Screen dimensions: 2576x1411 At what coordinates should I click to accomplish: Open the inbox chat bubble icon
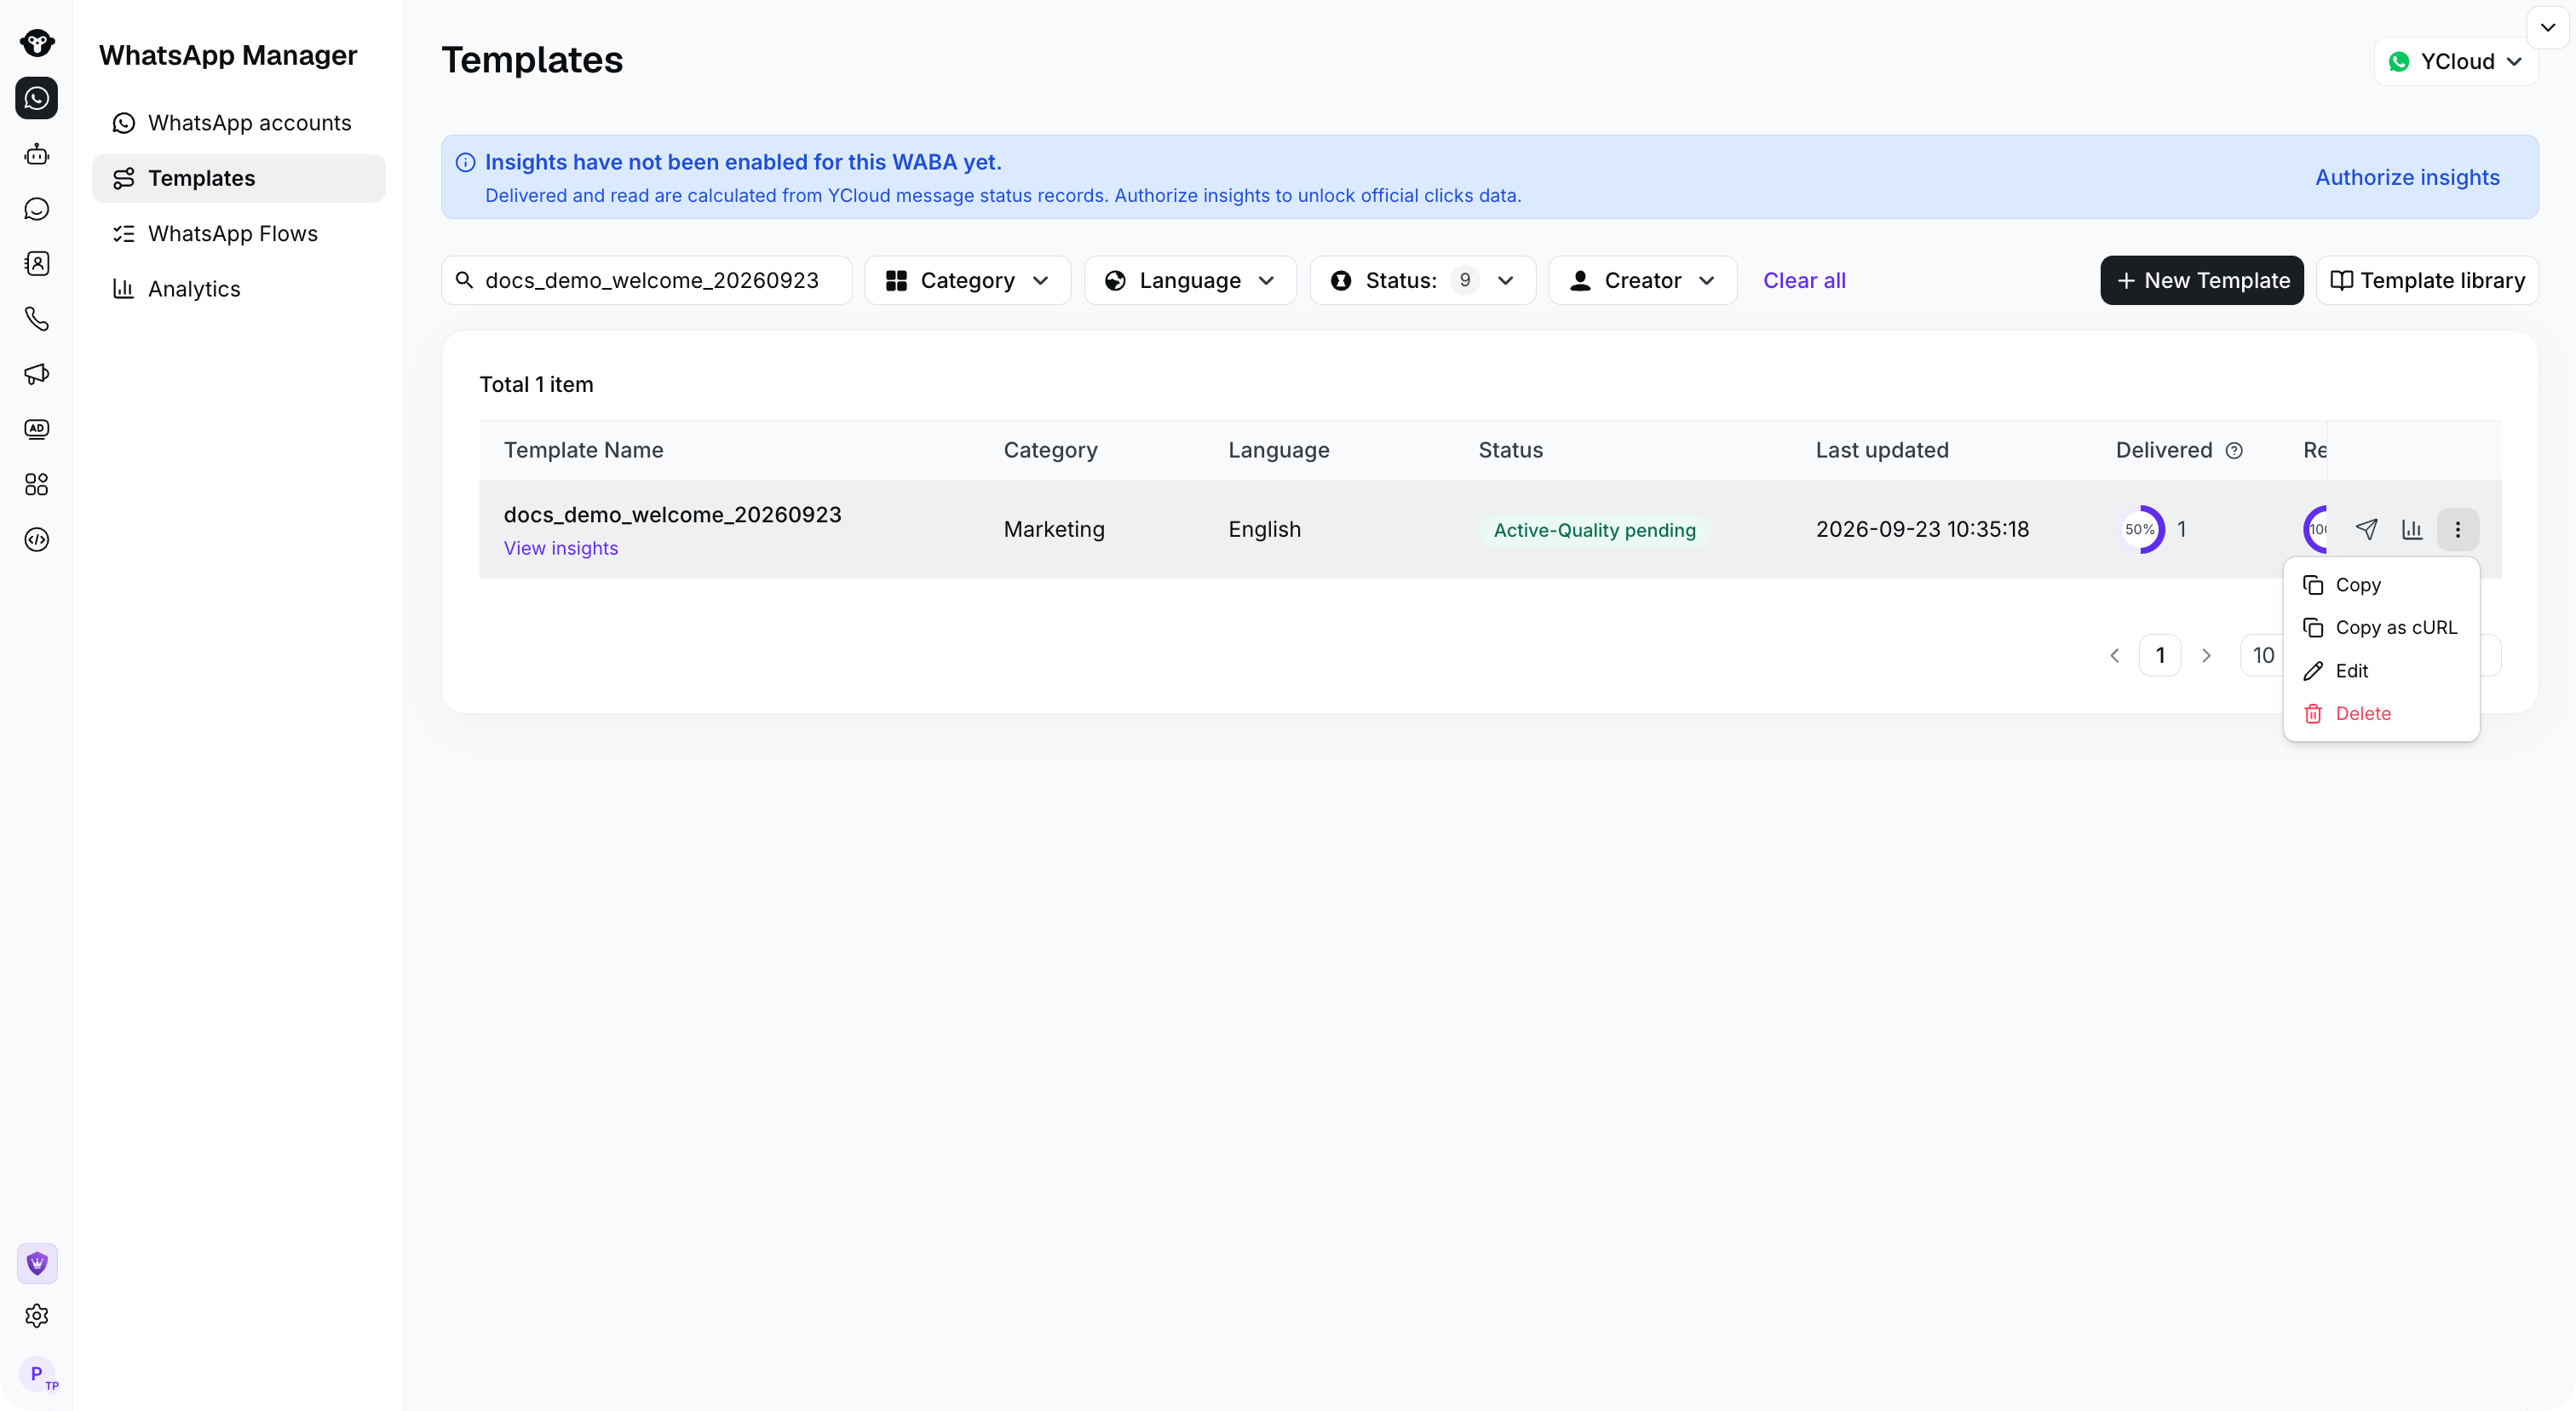(x=37, y=209)
